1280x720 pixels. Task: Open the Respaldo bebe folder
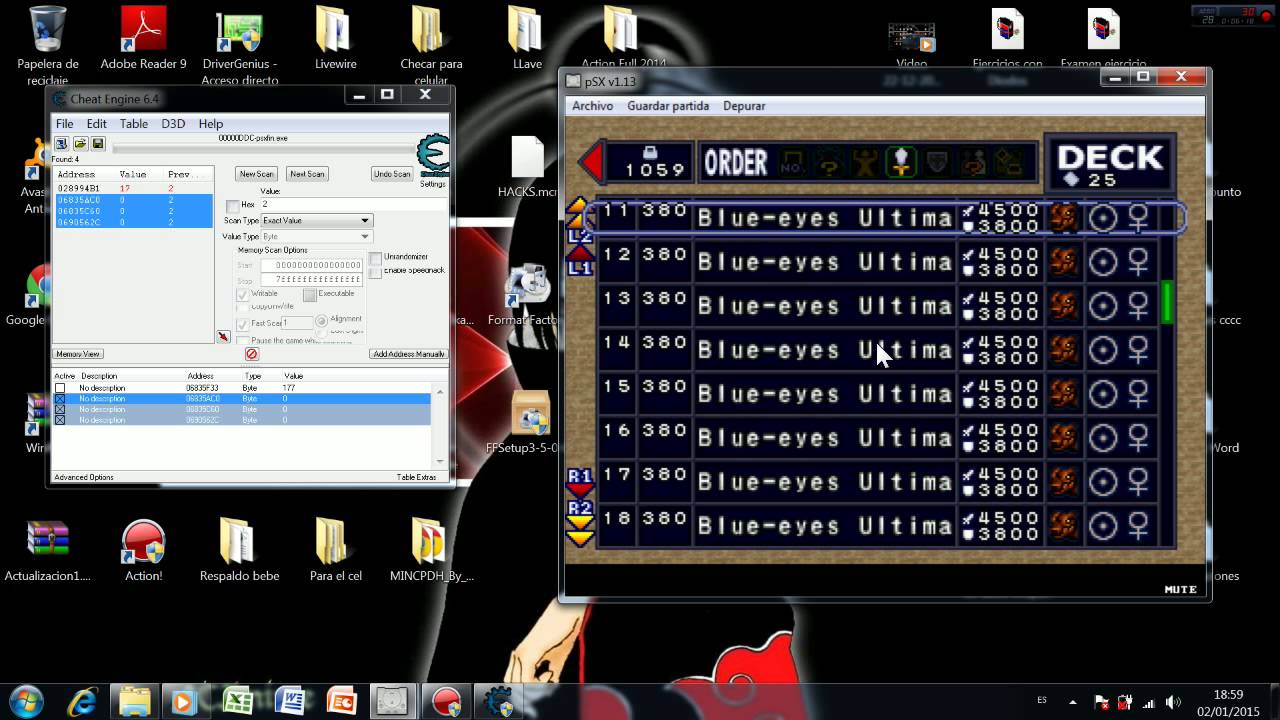click(239, 551)
